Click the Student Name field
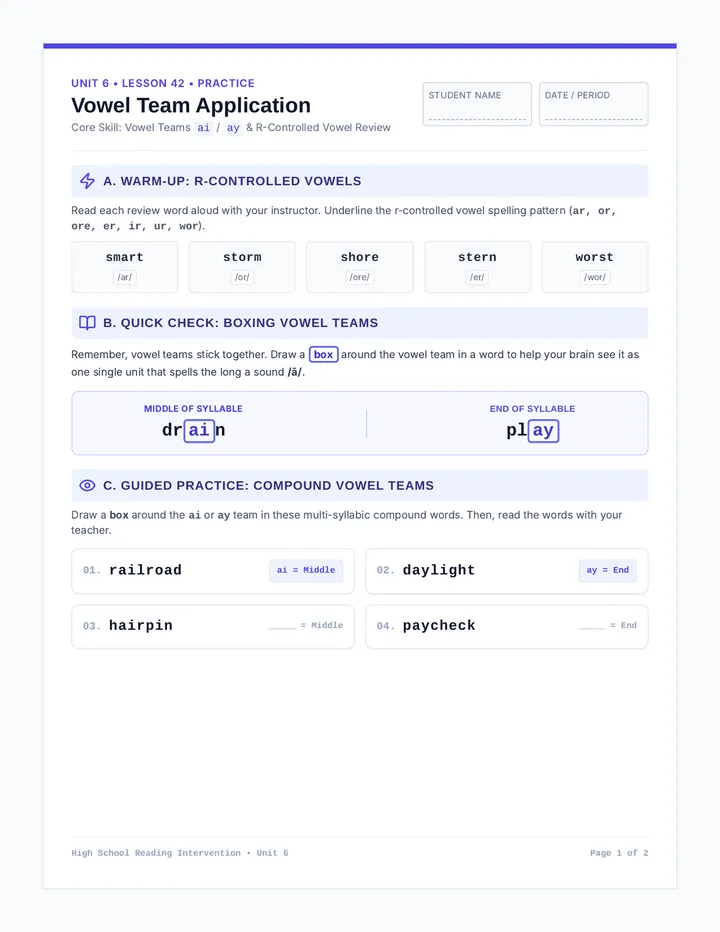Screen dimensions: 720x932 477,104
